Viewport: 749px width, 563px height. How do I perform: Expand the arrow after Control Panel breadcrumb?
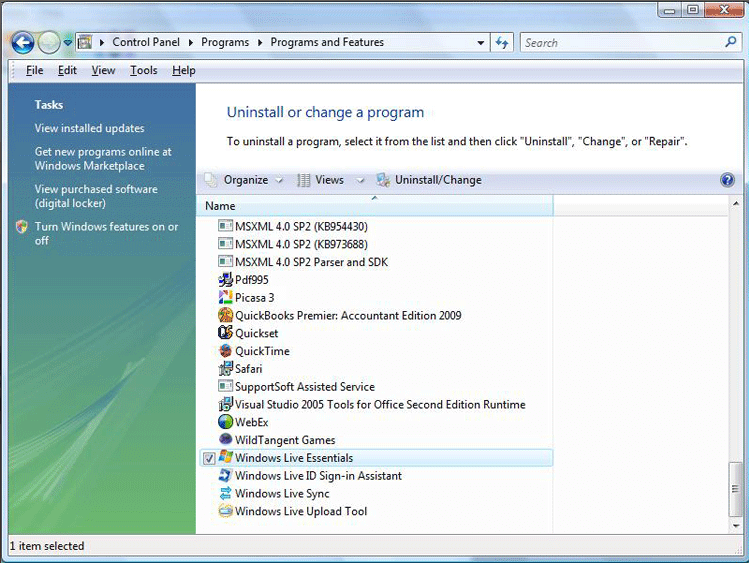click(x=191, y=42)
